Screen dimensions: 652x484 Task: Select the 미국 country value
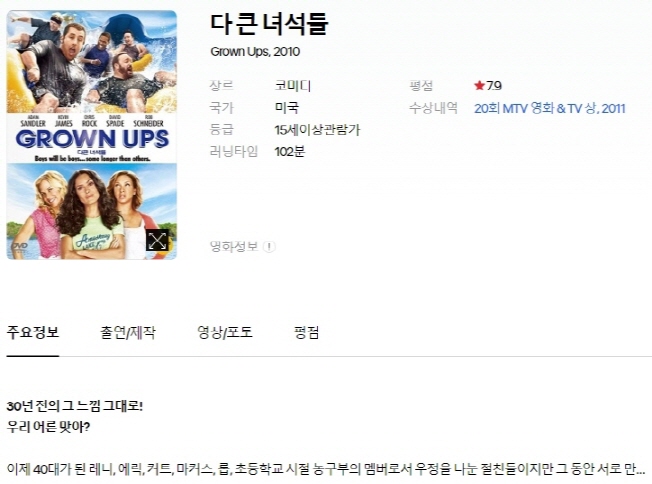286,108
